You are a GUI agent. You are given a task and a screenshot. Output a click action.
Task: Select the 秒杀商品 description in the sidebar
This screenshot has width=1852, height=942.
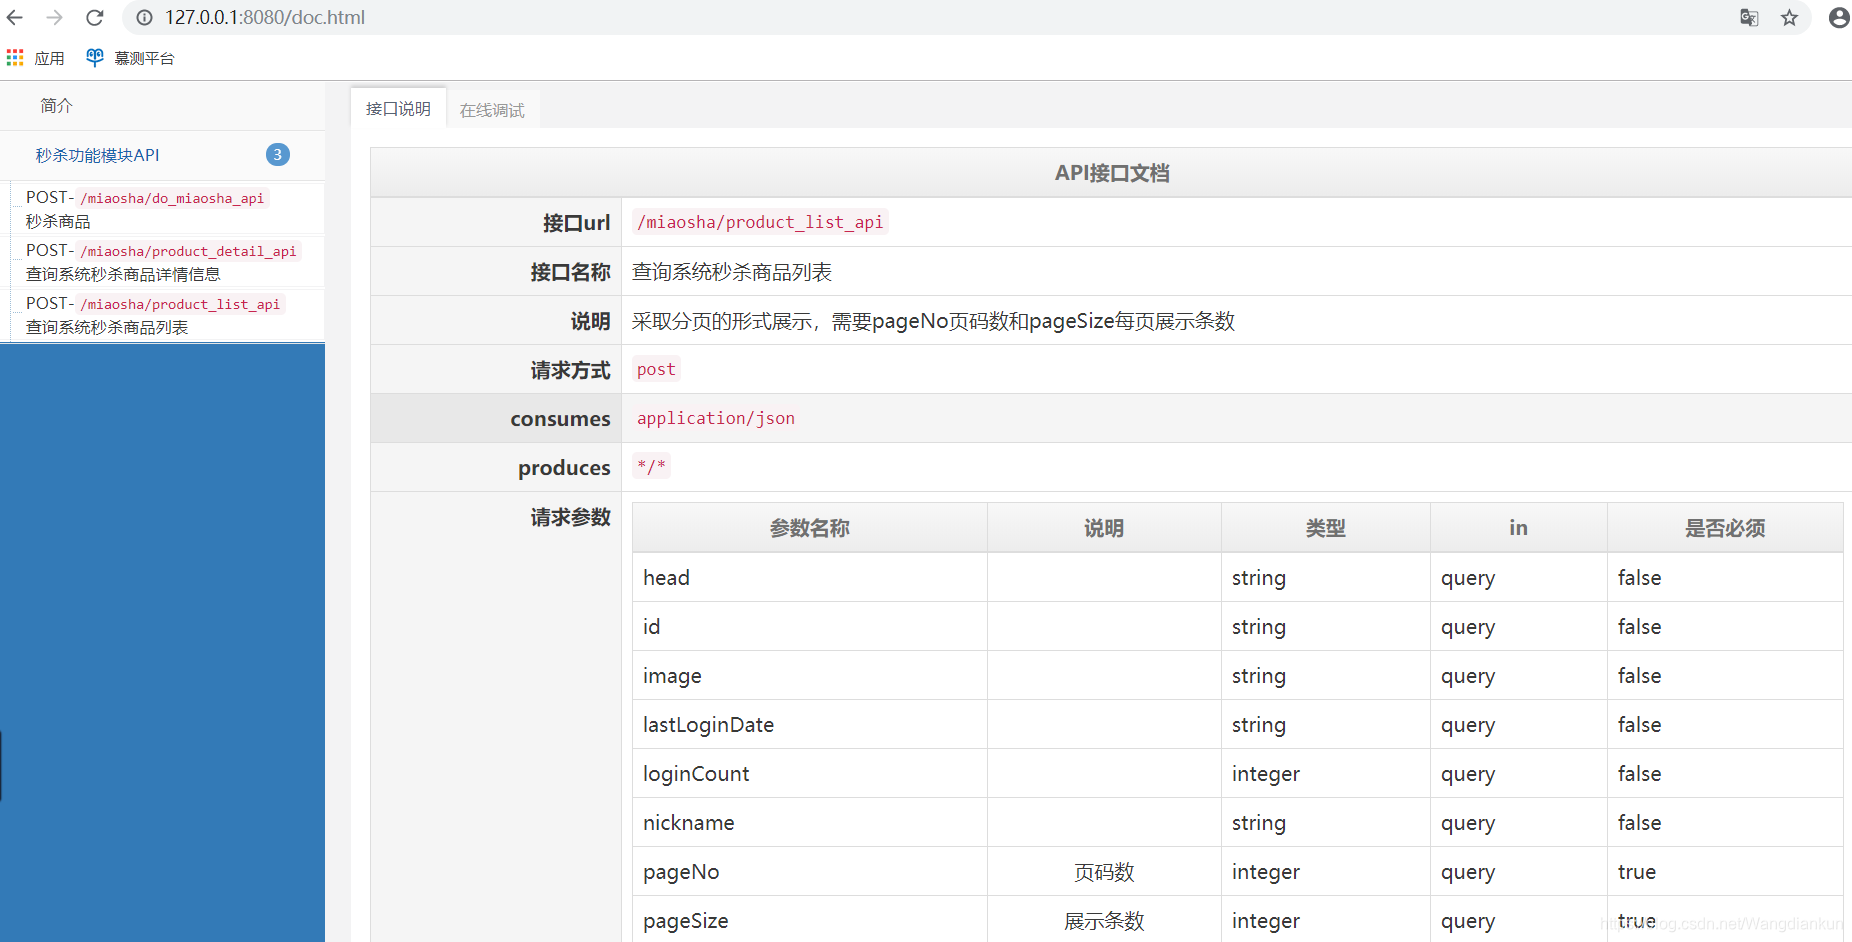click(x=58, y=222)
